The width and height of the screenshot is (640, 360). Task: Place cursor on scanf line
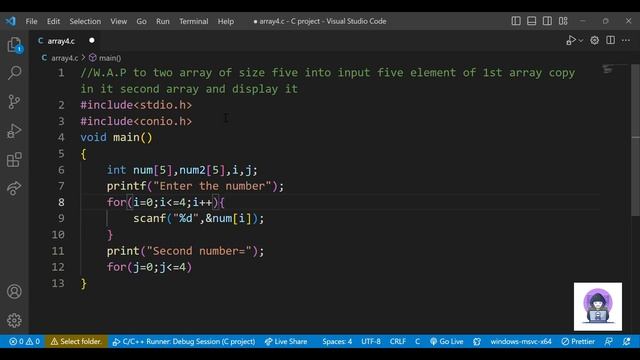(x=199, y=218)
